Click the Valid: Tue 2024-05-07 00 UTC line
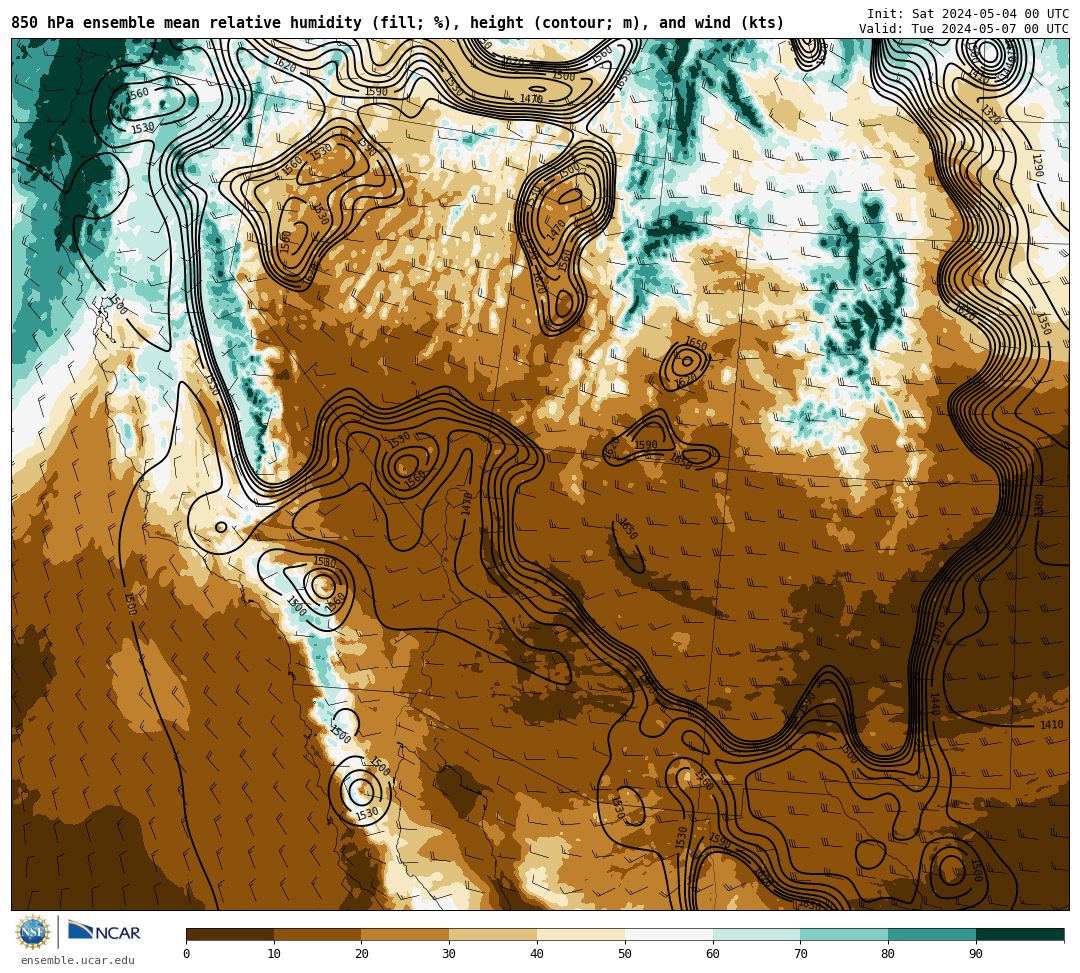 point(964,29)
